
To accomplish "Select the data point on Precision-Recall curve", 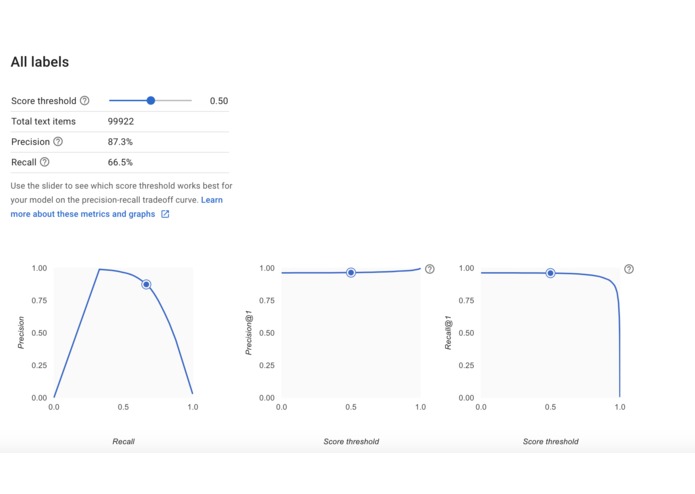I will (x=146, y=285).
